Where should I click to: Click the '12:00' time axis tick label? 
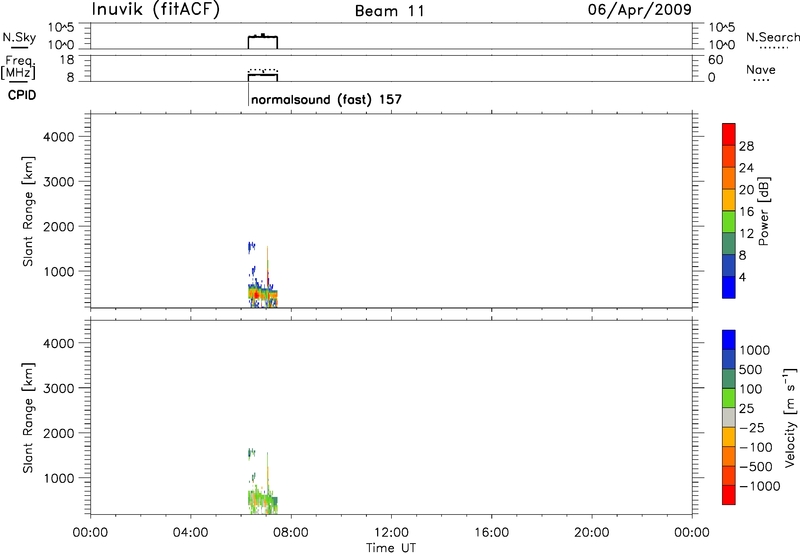tap(391, 533)
